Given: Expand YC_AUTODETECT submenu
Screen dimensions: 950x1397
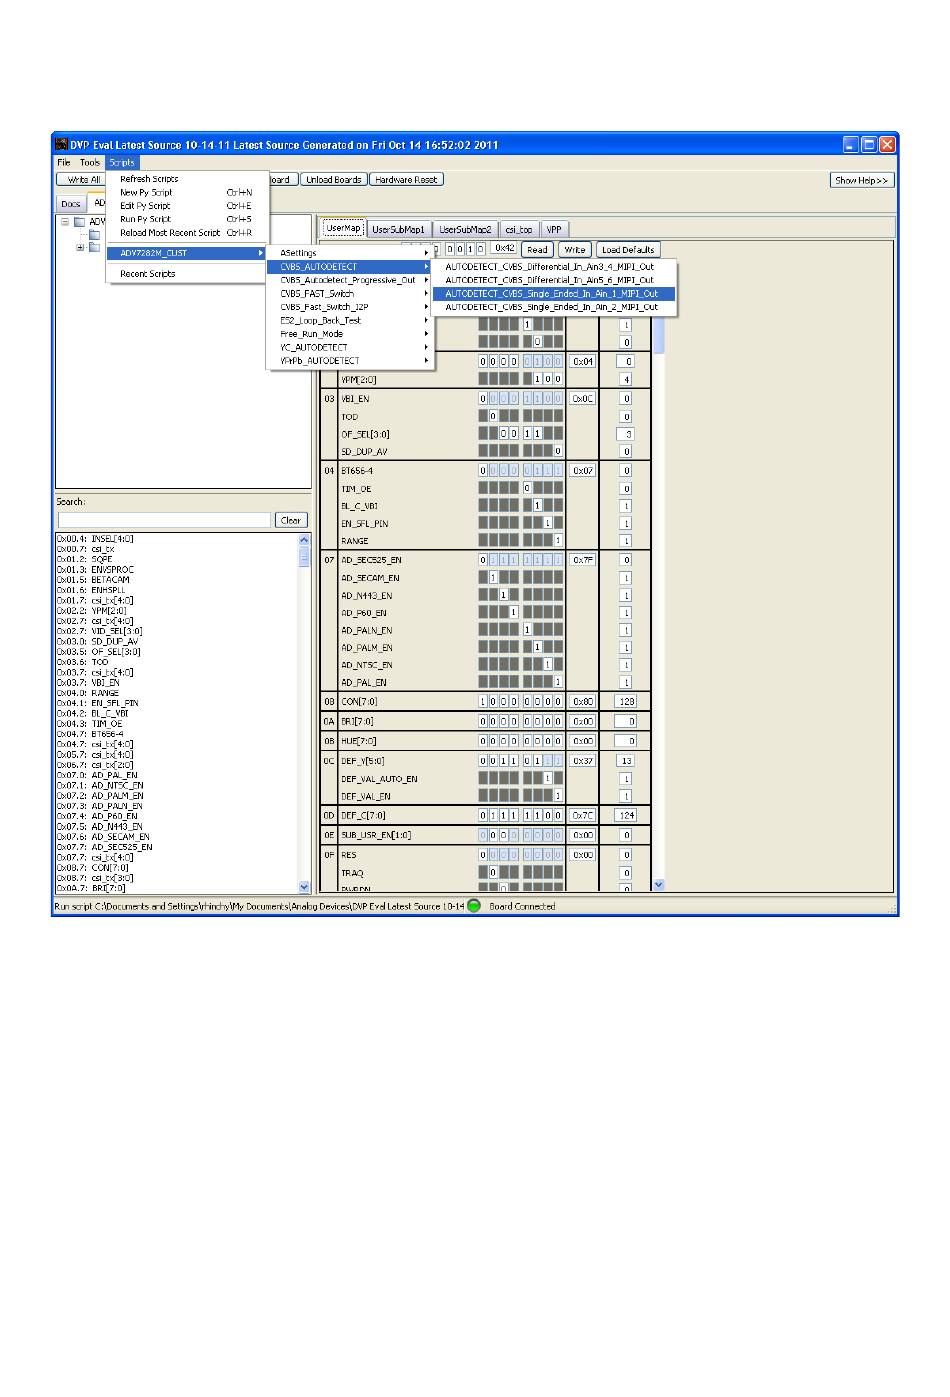Looking at the screenshot, I should click(350, 347).
